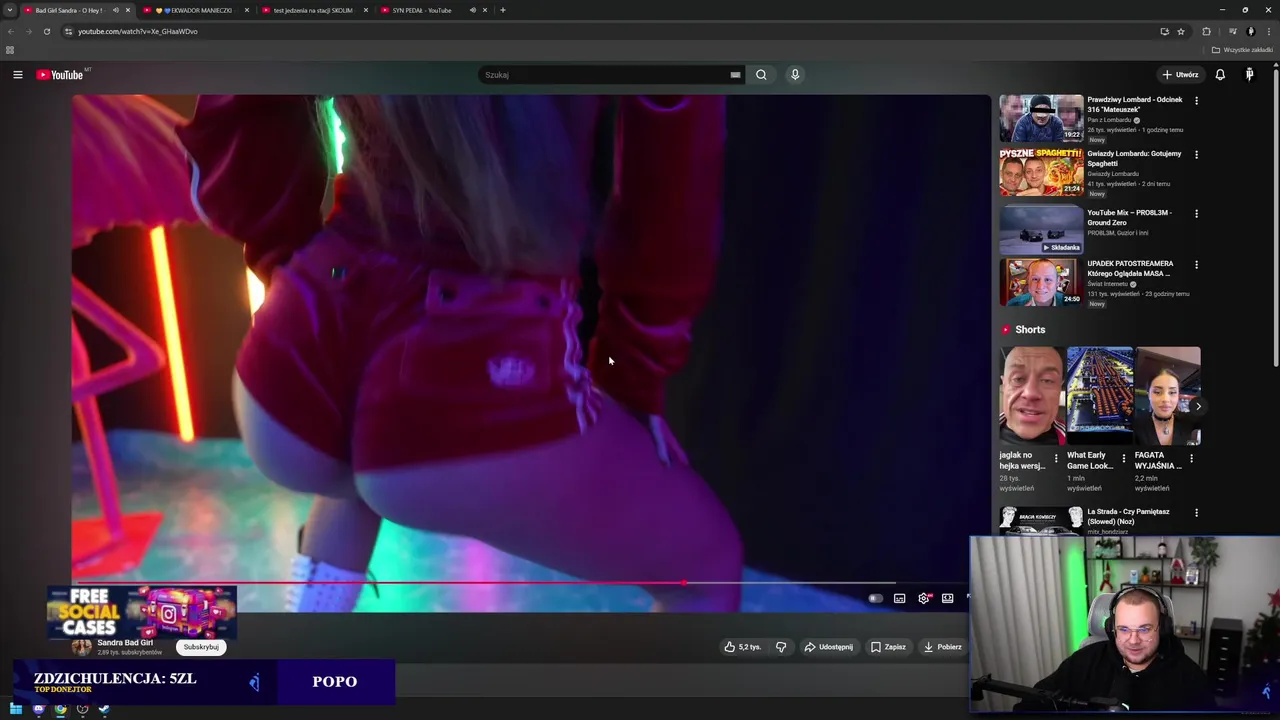
Task: Switch to theater mode
Action: tap(948, 598)
